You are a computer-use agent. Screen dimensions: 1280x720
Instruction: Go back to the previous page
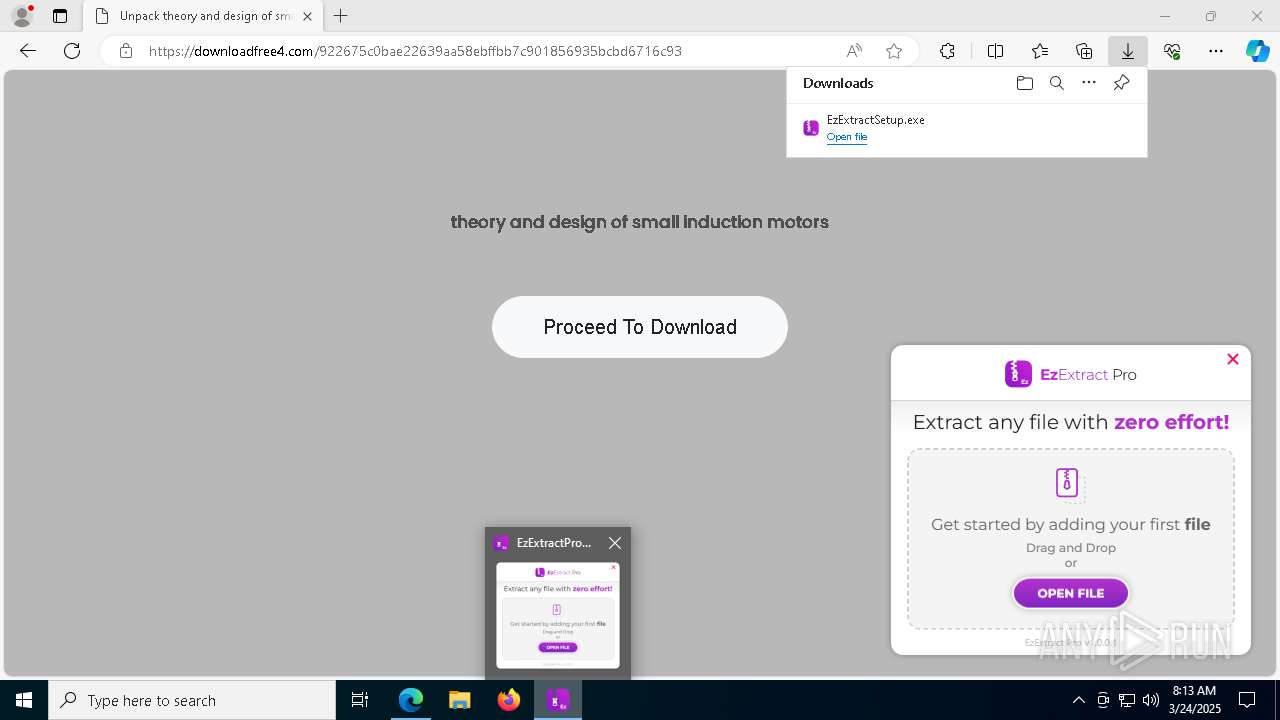[x=28, y=51]
